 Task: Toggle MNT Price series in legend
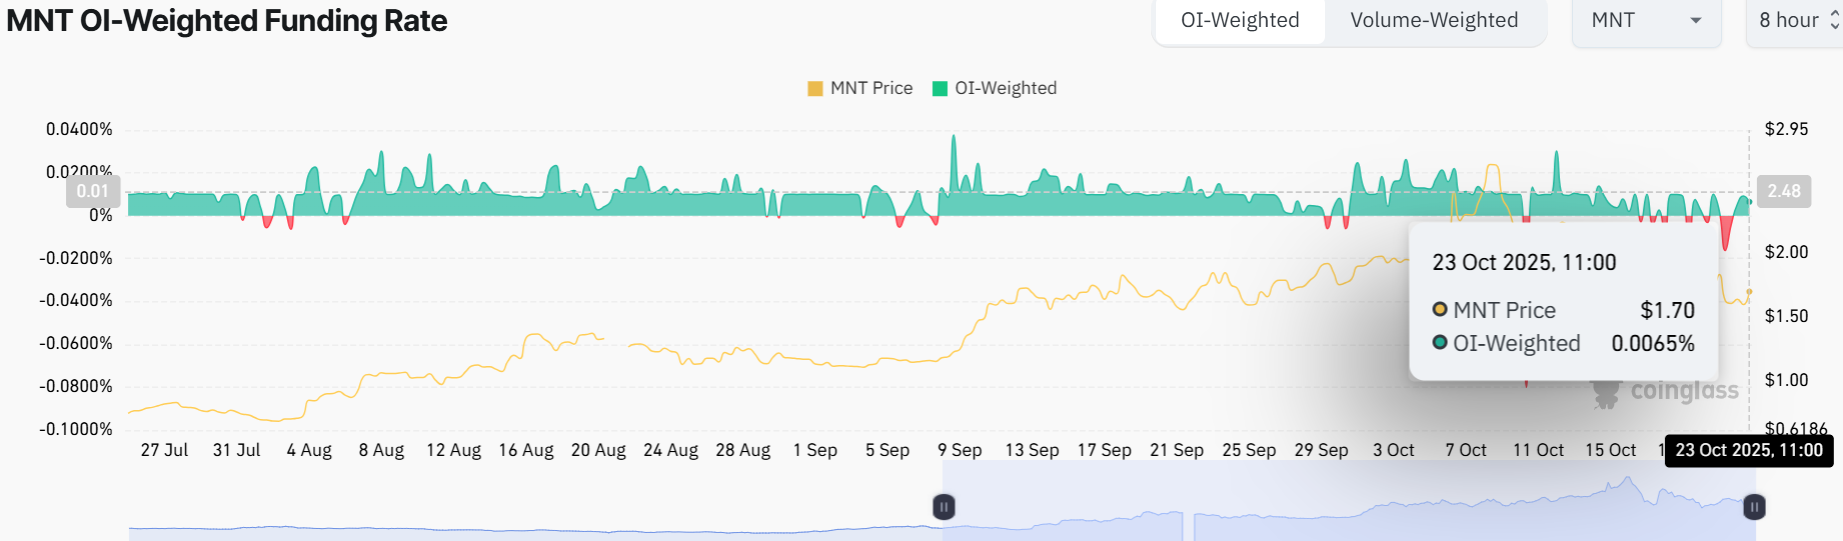click(870, 88)
